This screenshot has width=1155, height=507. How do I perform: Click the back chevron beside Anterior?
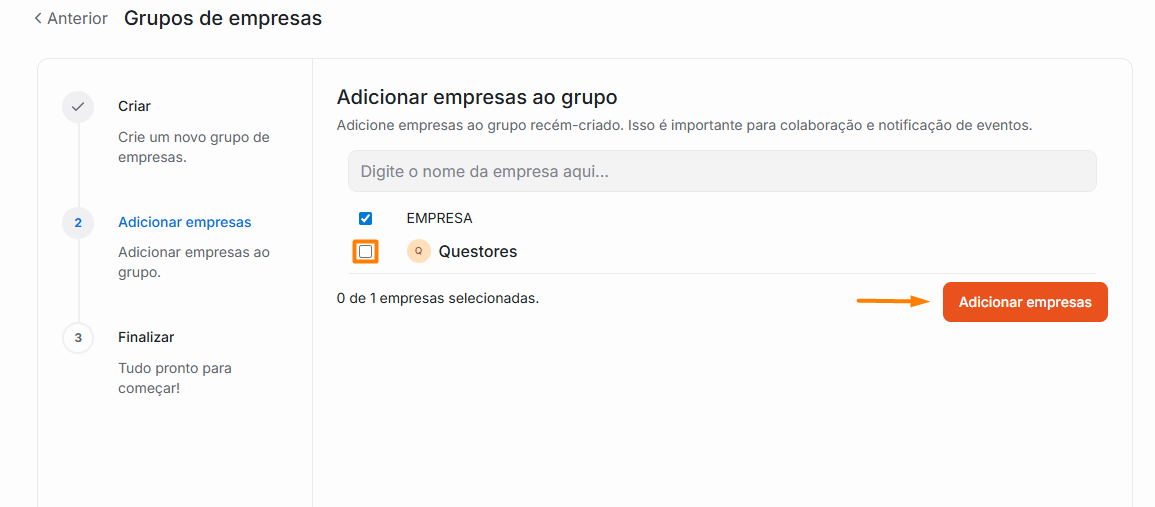coord(38,19)
